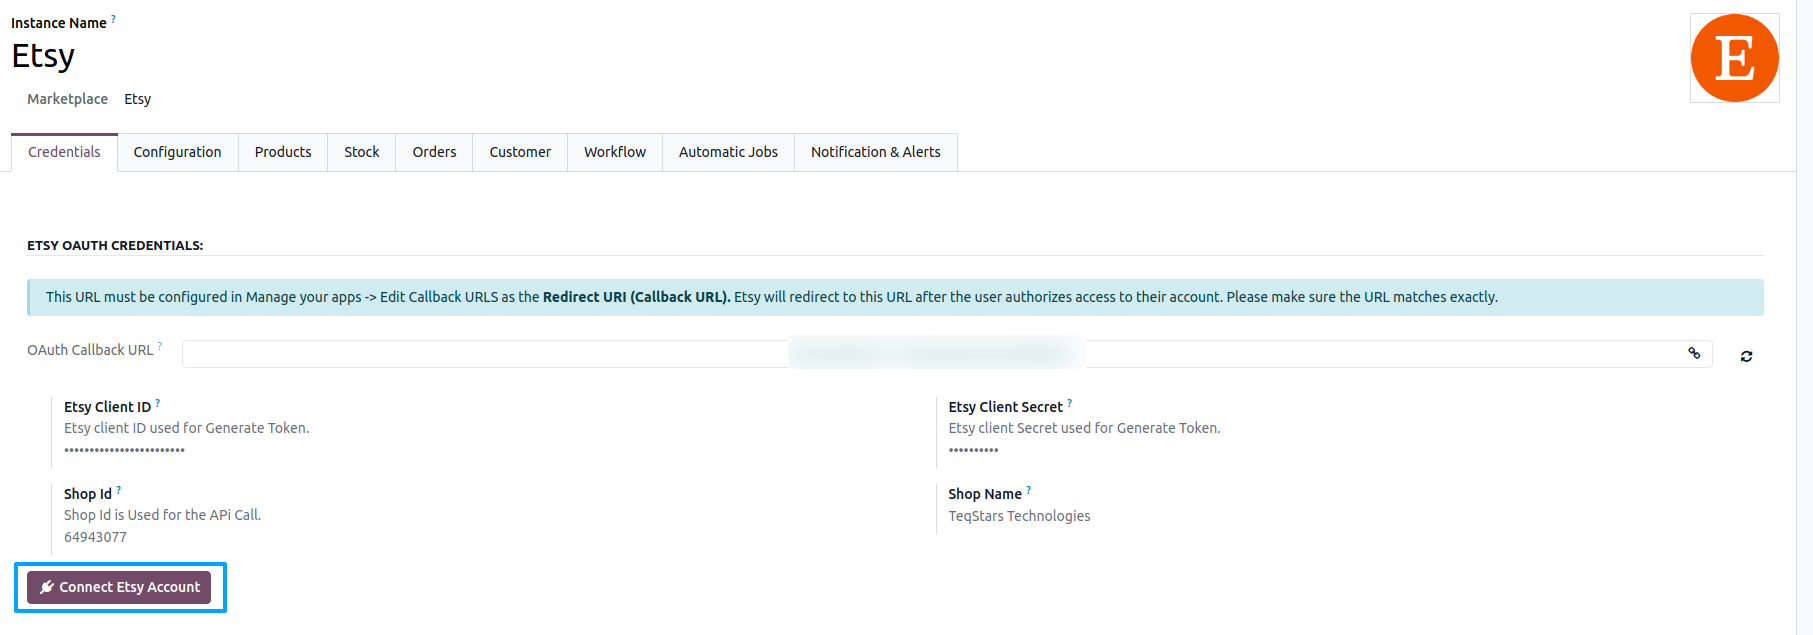
Task: Go to the Stock tab
Action: click(362, 152)
